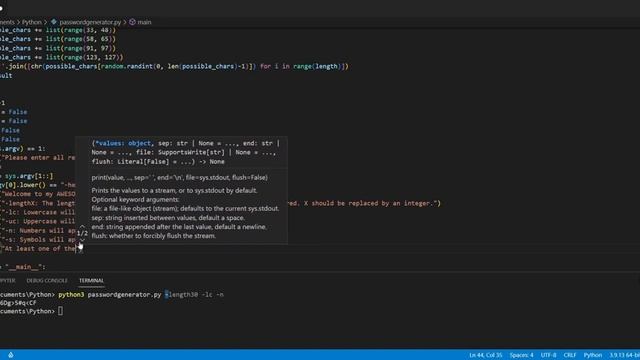This screenshot has width=640, height=360.
Task: Click 'flush: whether to forcibly flush' line
Action: point(153,236)
